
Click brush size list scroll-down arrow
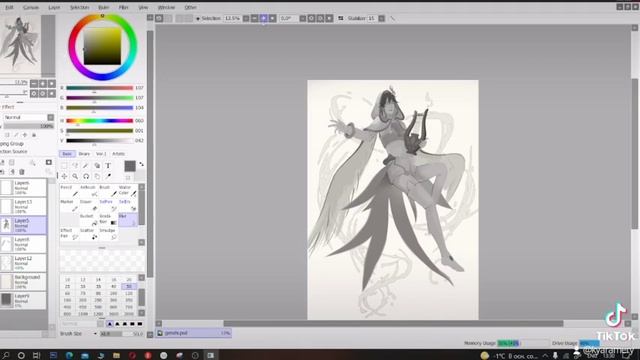[142, 313]
